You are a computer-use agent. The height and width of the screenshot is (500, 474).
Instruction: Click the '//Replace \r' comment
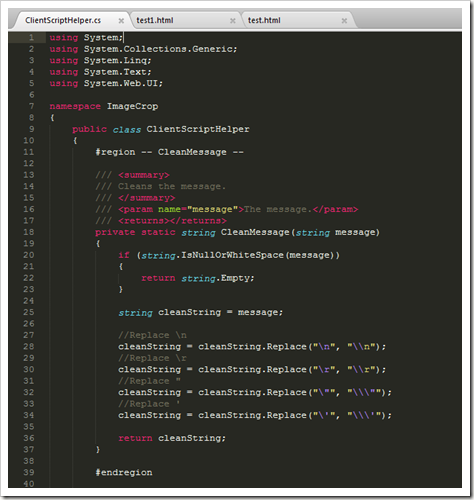tap(152, 358)
